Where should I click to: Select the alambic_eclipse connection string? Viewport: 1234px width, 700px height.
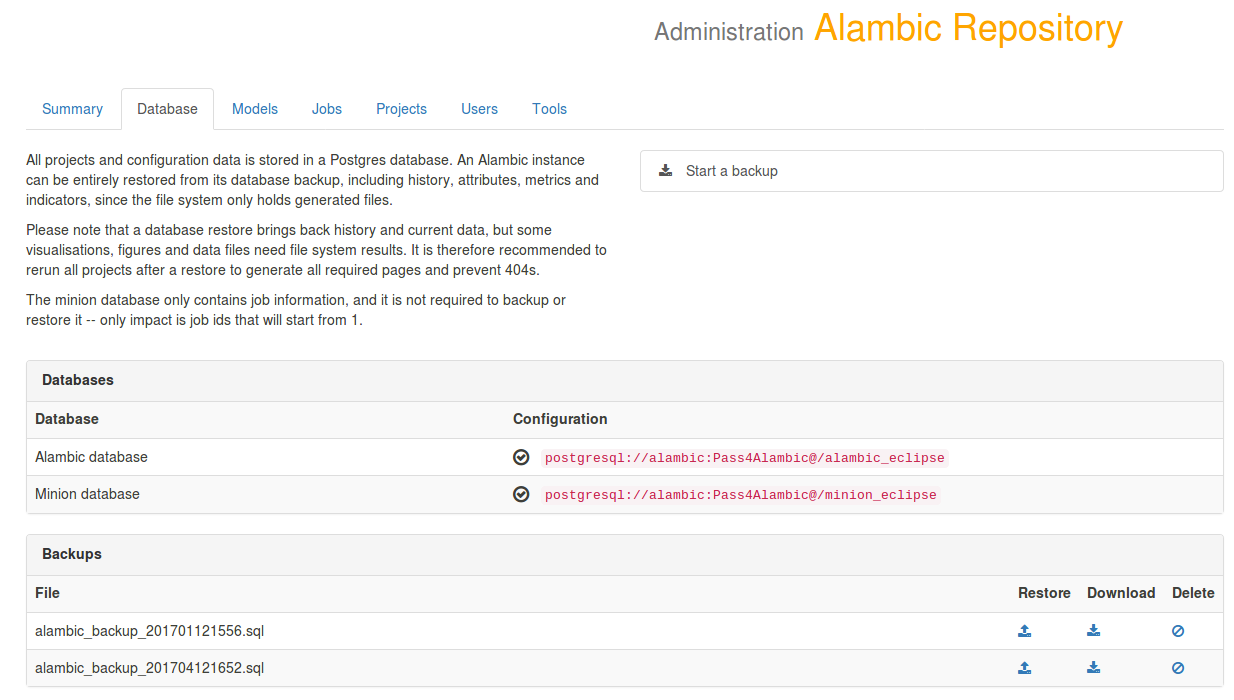(x=743, y=457)
